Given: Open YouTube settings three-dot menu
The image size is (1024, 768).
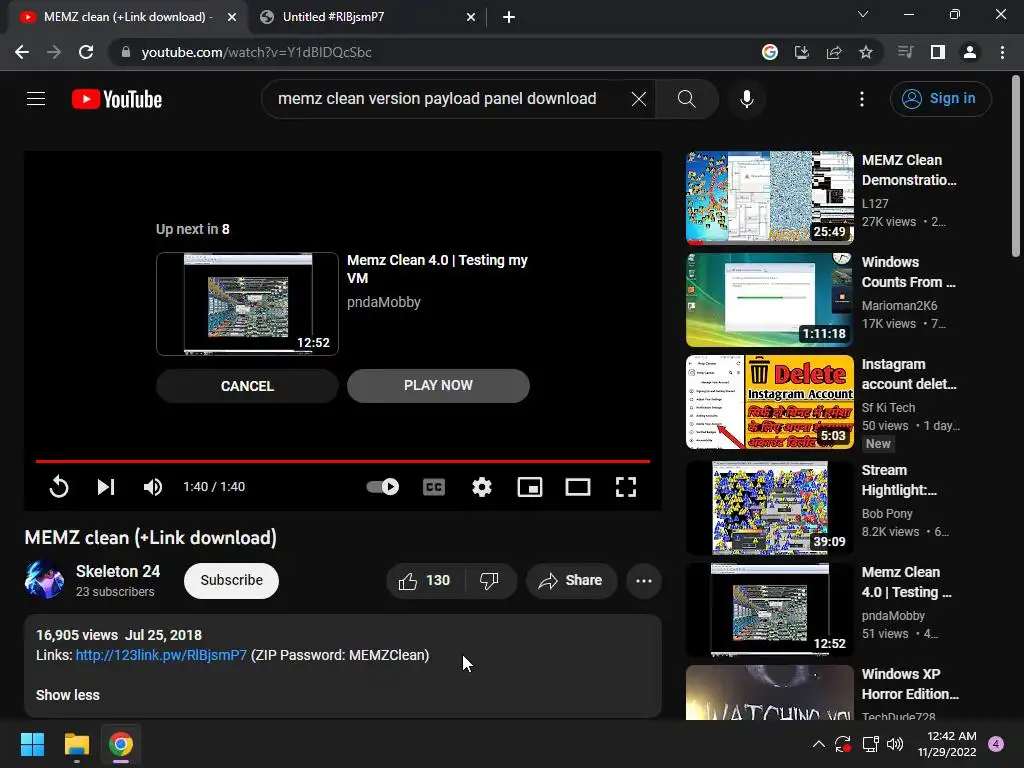Looking at the screenshot, I should tap(861, 99).
